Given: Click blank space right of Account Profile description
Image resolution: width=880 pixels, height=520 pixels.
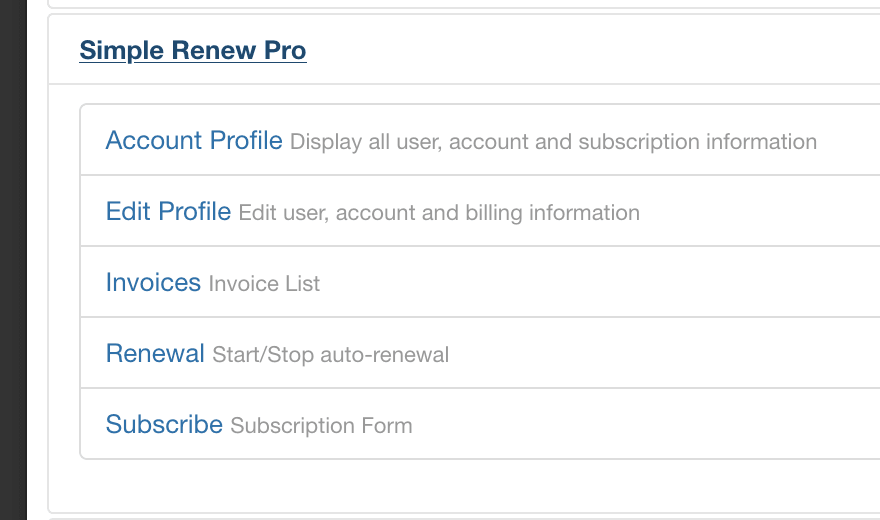Looking at the screenshot, I should [848, 142].
